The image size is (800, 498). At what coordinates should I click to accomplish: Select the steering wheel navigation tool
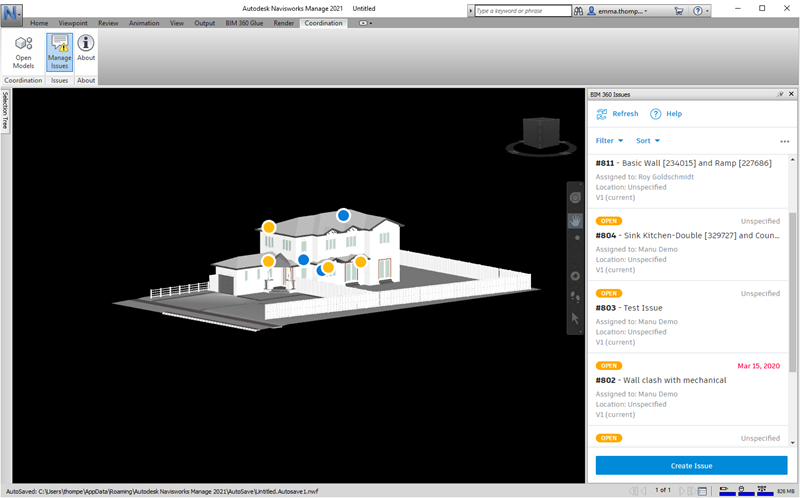[x=575, y=198]
